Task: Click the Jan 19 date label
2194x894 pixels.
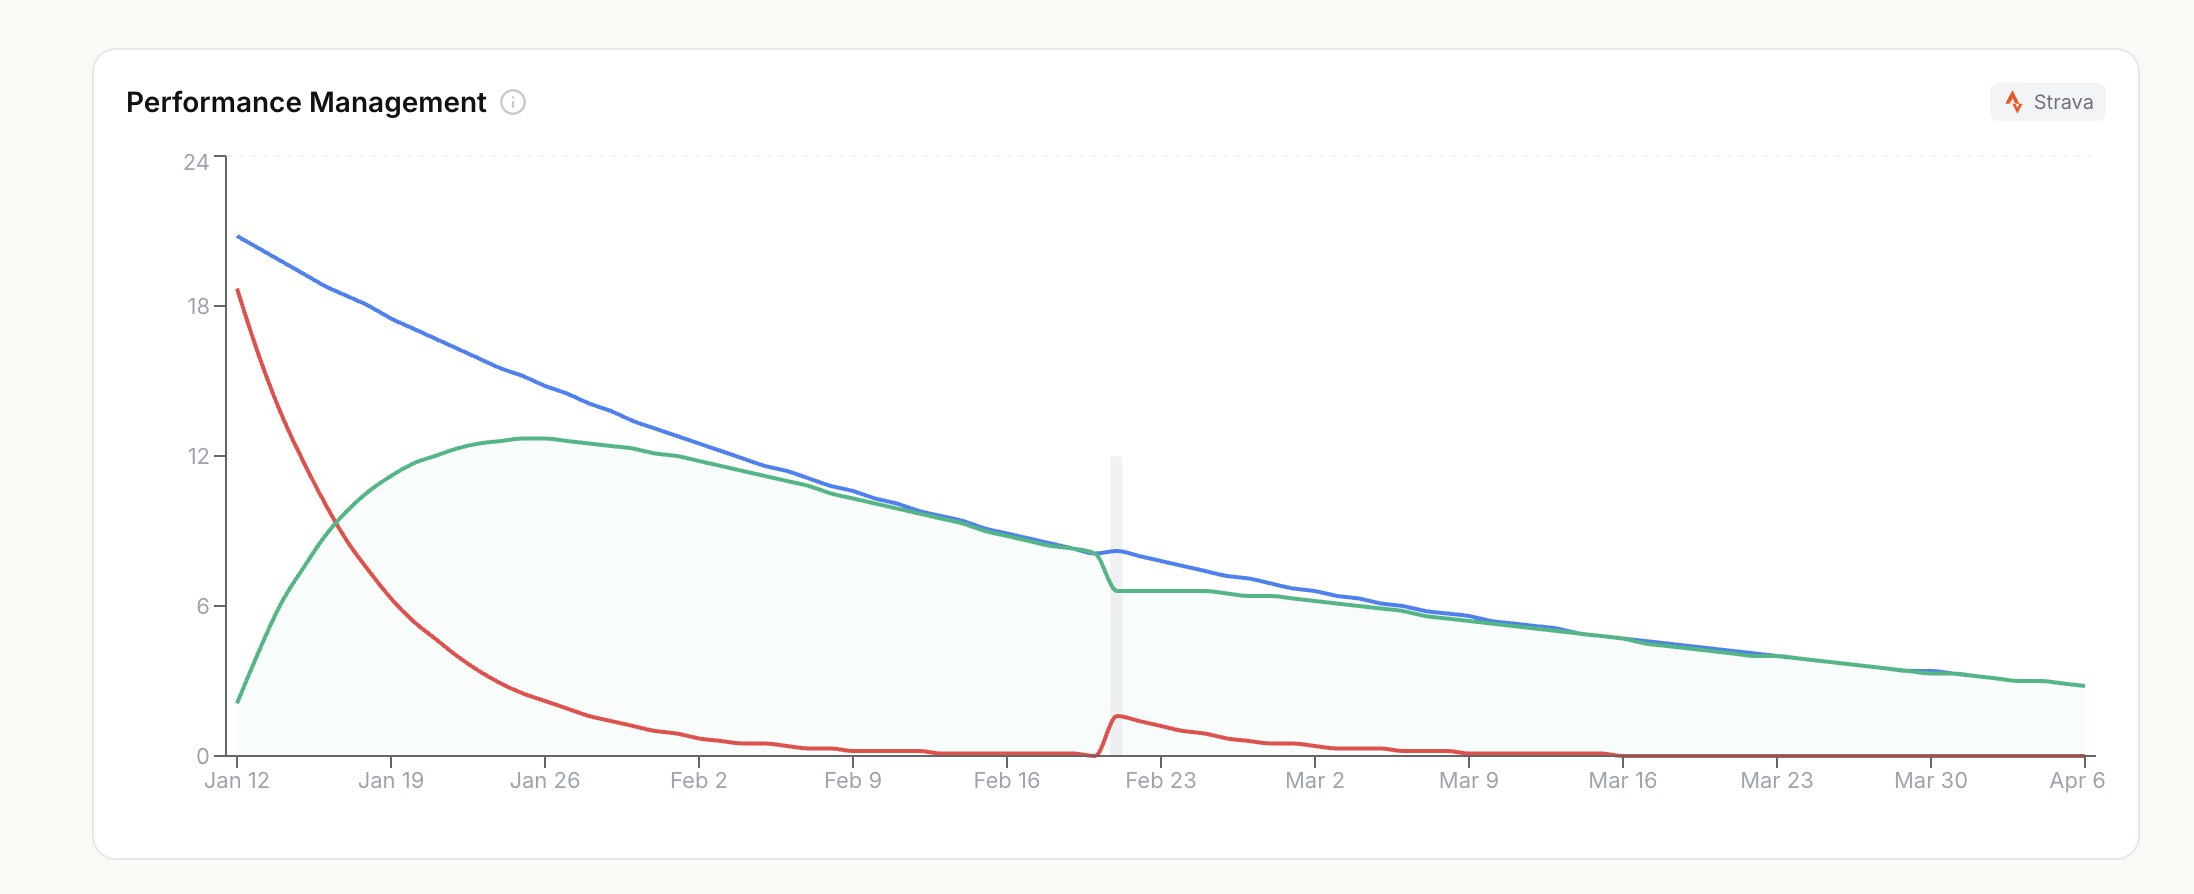Action: coord(391,781)
